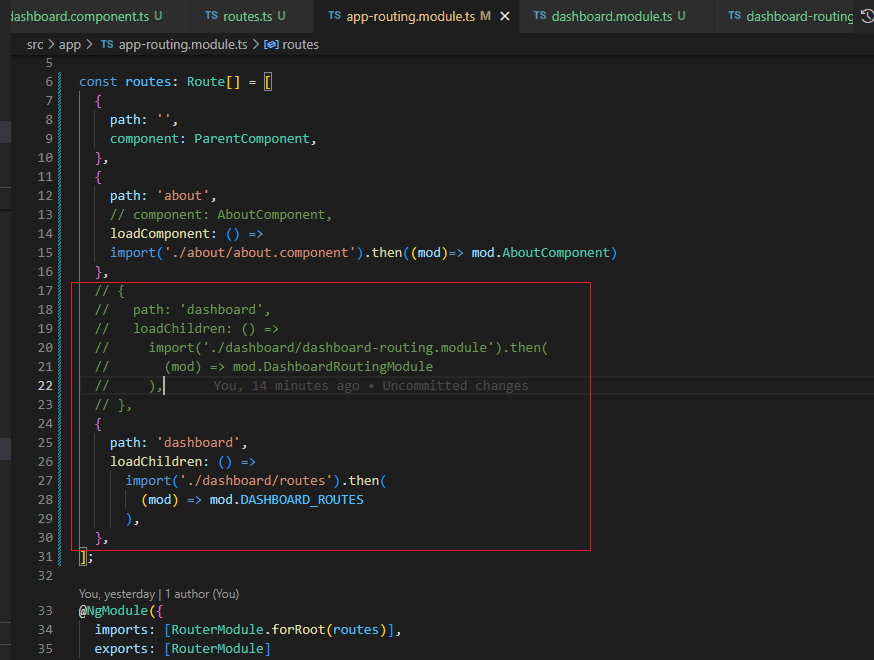Click the timeline history icon at top right

pyautogui.click(x=866, y=16)
